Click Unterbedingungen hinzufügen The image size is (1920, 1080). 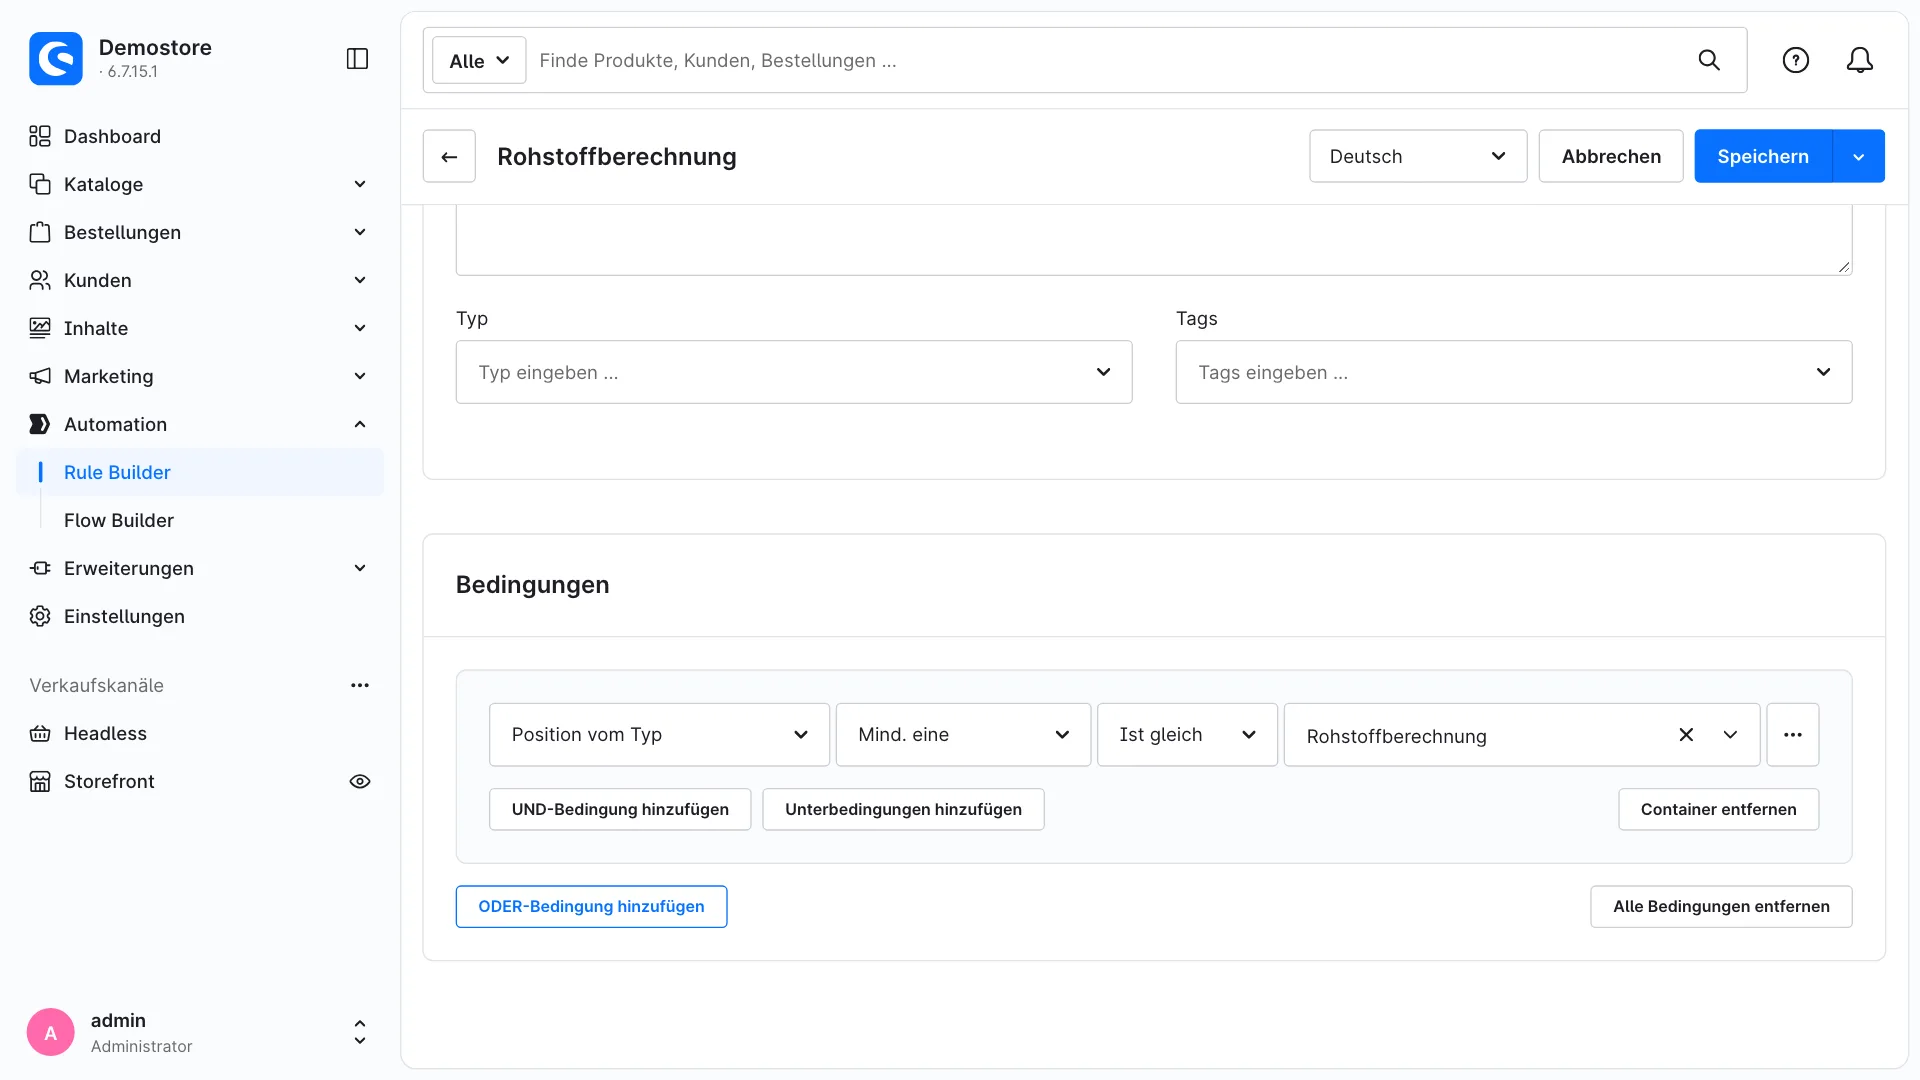click(903, 809)
